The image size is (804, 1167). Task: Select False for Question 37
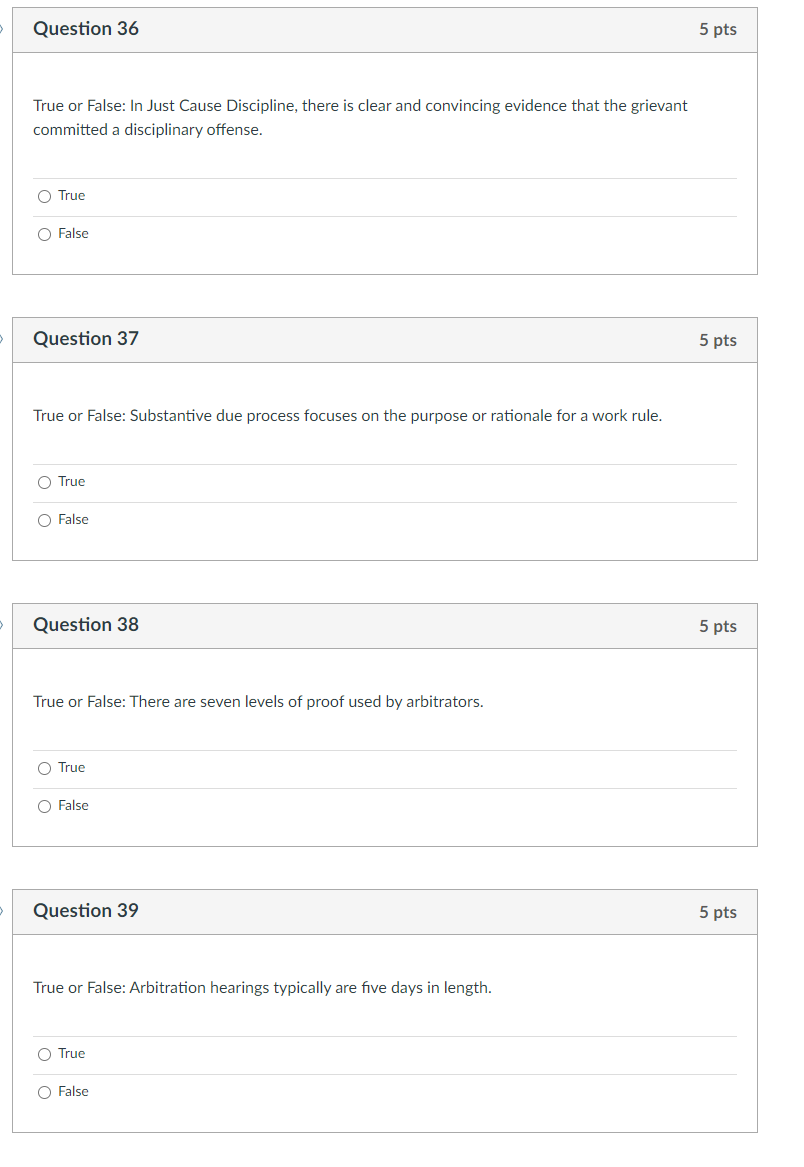point(44,519)
